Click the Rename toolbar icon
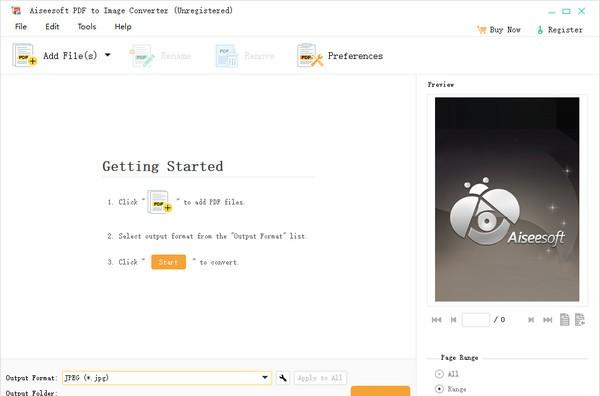Viewport: 600px width, 396px height. tap(142, 56)
